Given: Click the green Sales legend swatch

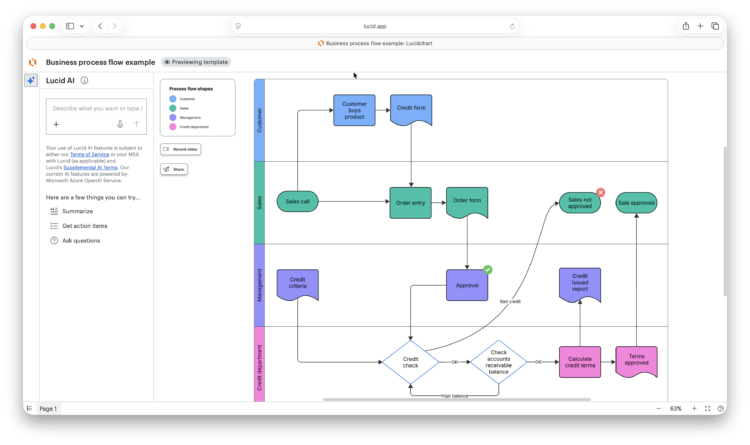Looking at the screenshot, I should [173, 108].
